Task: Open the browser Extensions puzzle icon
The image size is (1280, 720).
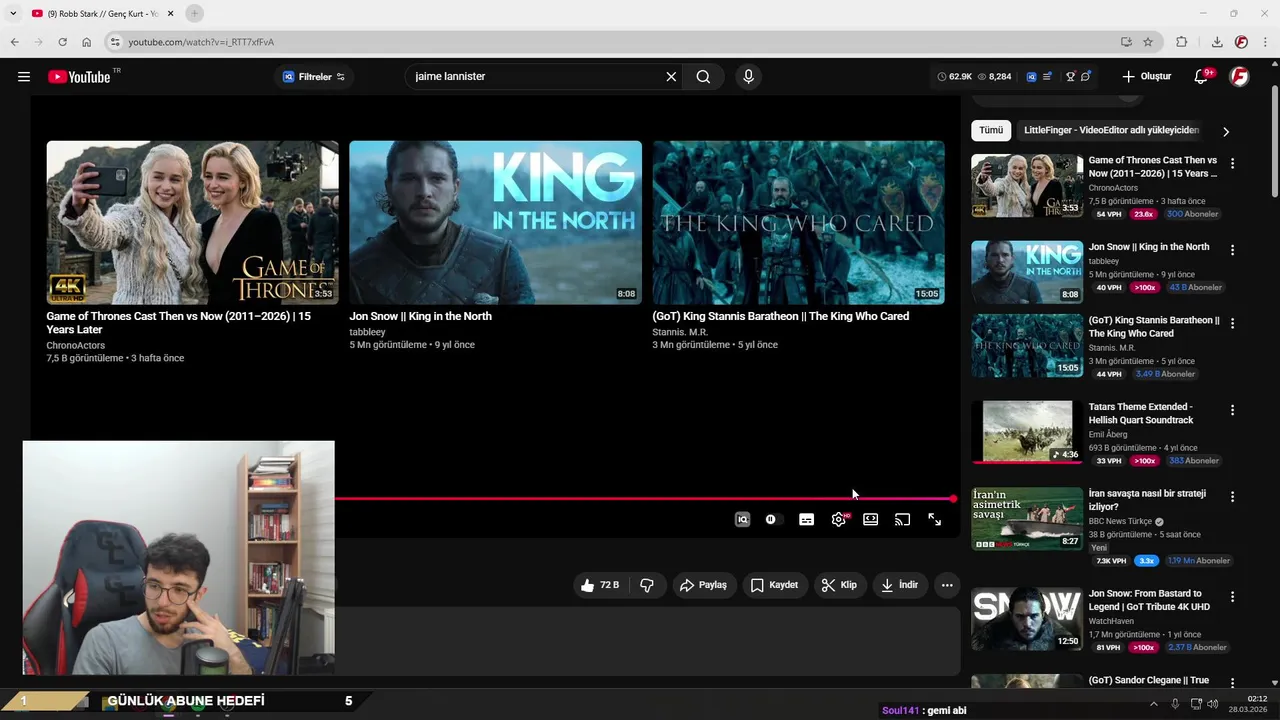Action: pyautogui.click(x=1181, y=42)
